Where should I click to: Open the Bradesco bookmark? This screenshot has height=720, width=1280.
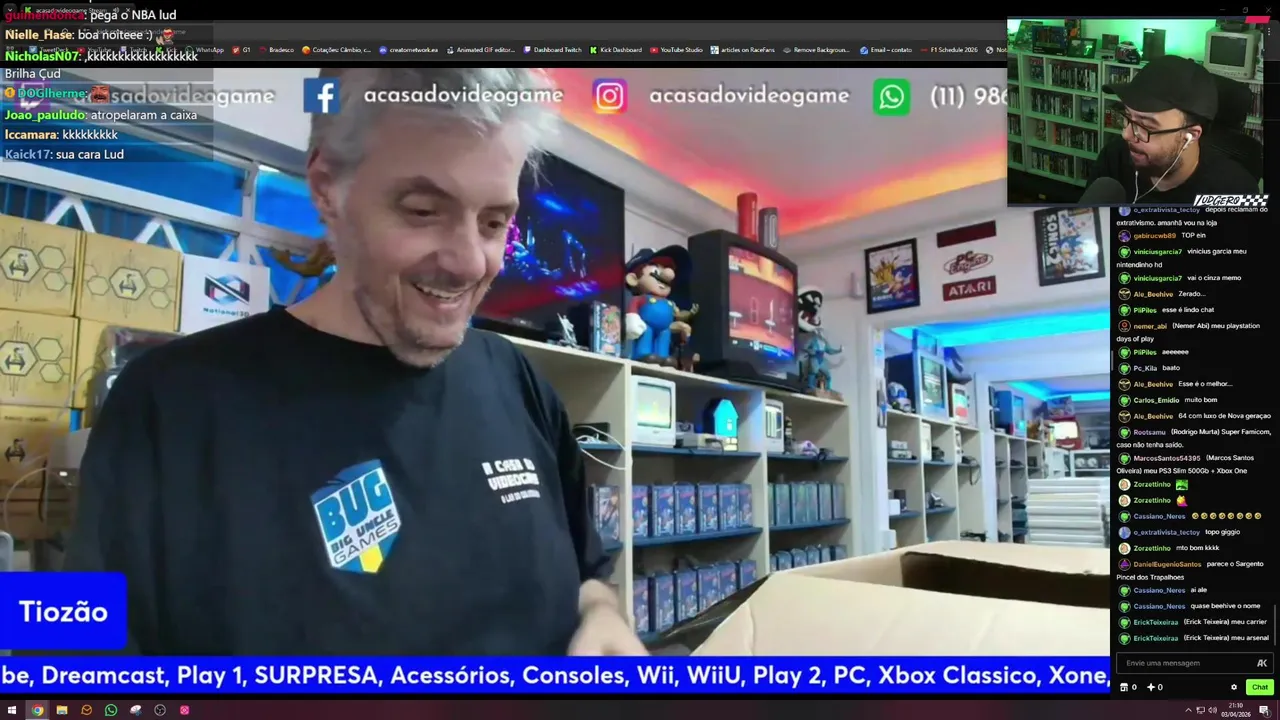[276, 49]
